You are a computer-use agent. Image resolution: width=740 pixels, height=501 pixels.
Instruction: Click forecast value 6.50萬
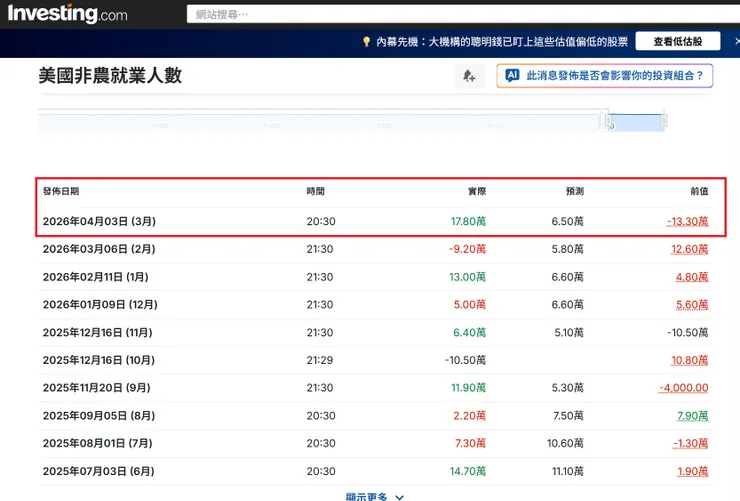(x=568, y=221)
